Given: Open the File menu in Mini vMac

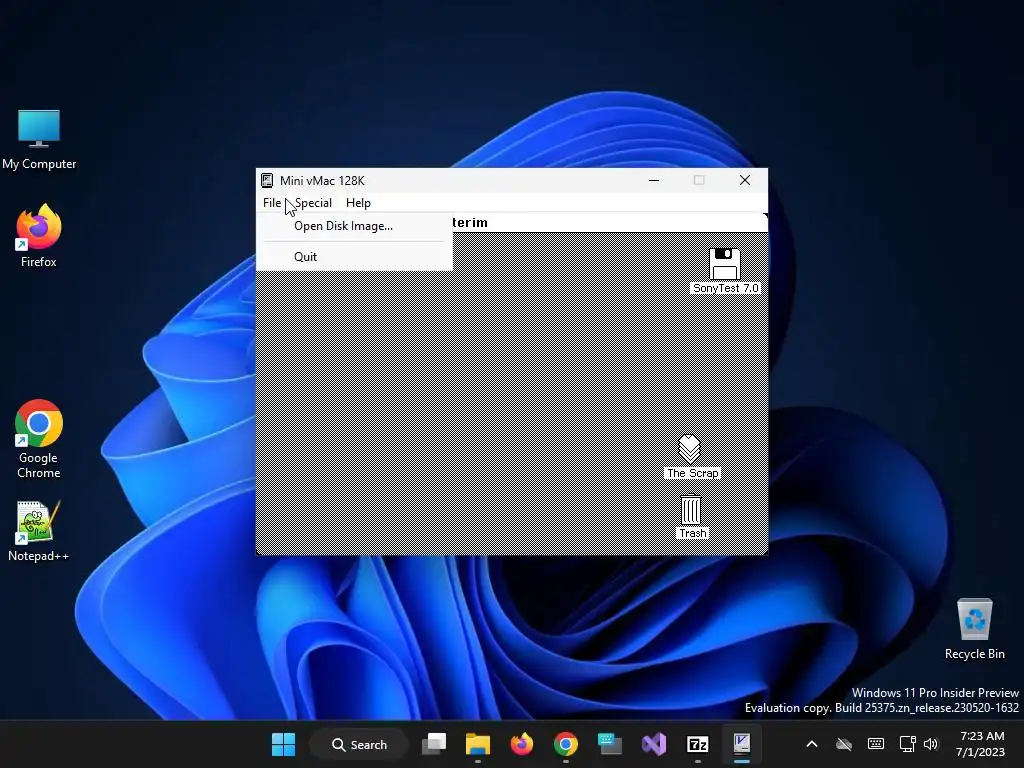Looking at the screenshot, I should (272, 203).
